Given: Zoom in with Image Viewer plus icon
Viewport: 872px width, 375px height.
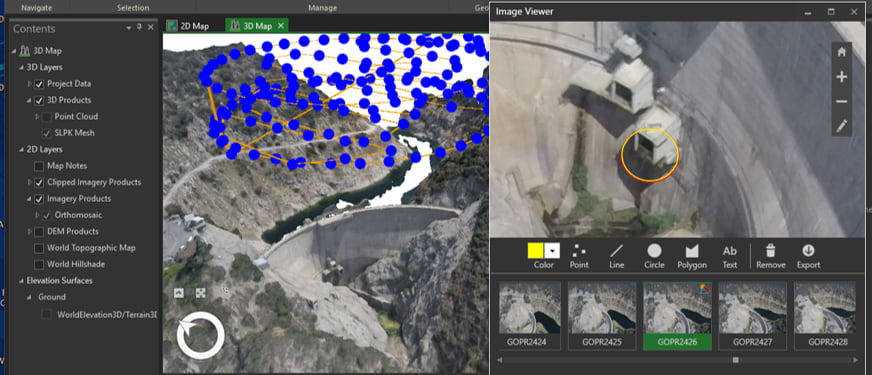Looking at the screenshot, I should coord(841,77).
